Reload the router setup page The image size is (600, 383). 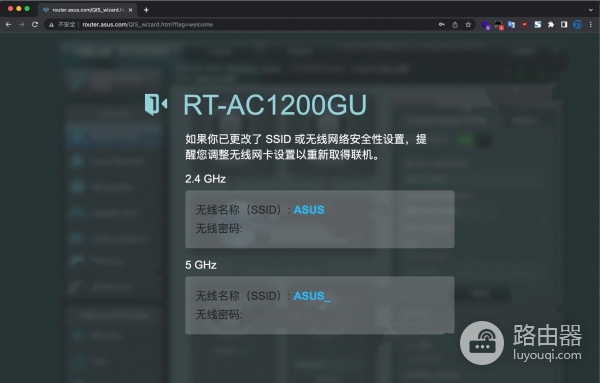(x=35, y=24)
